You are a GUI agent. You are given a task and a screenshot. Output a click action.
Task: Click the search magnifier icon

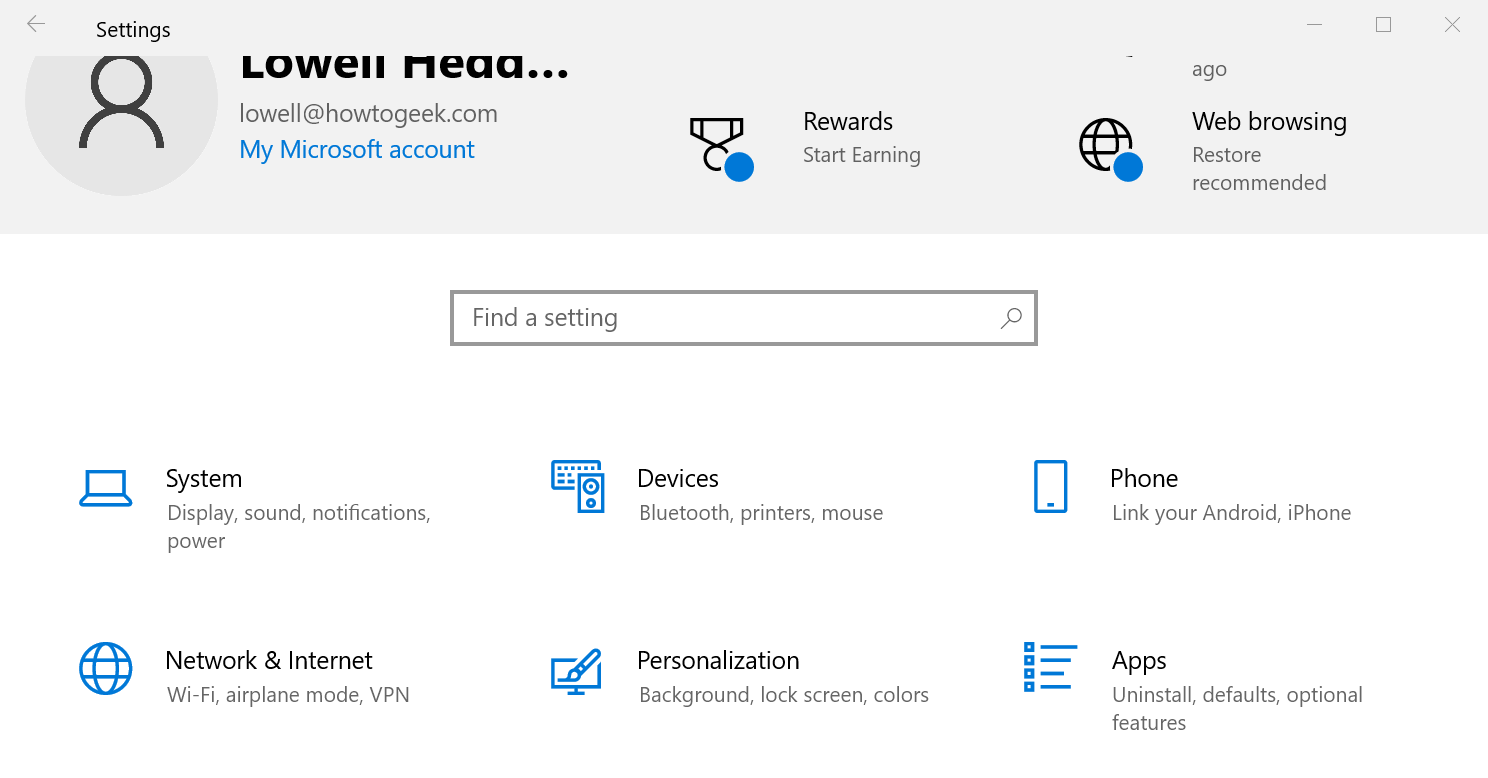1011,317
